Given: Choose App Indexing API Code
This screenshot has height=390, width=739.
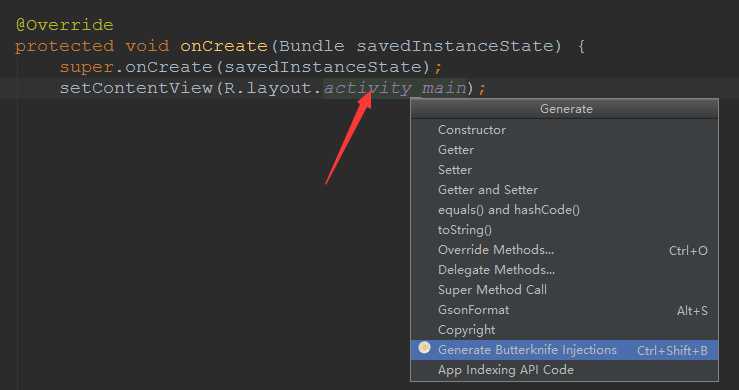Looking at the screenshot, I should (x=565, y=370).
